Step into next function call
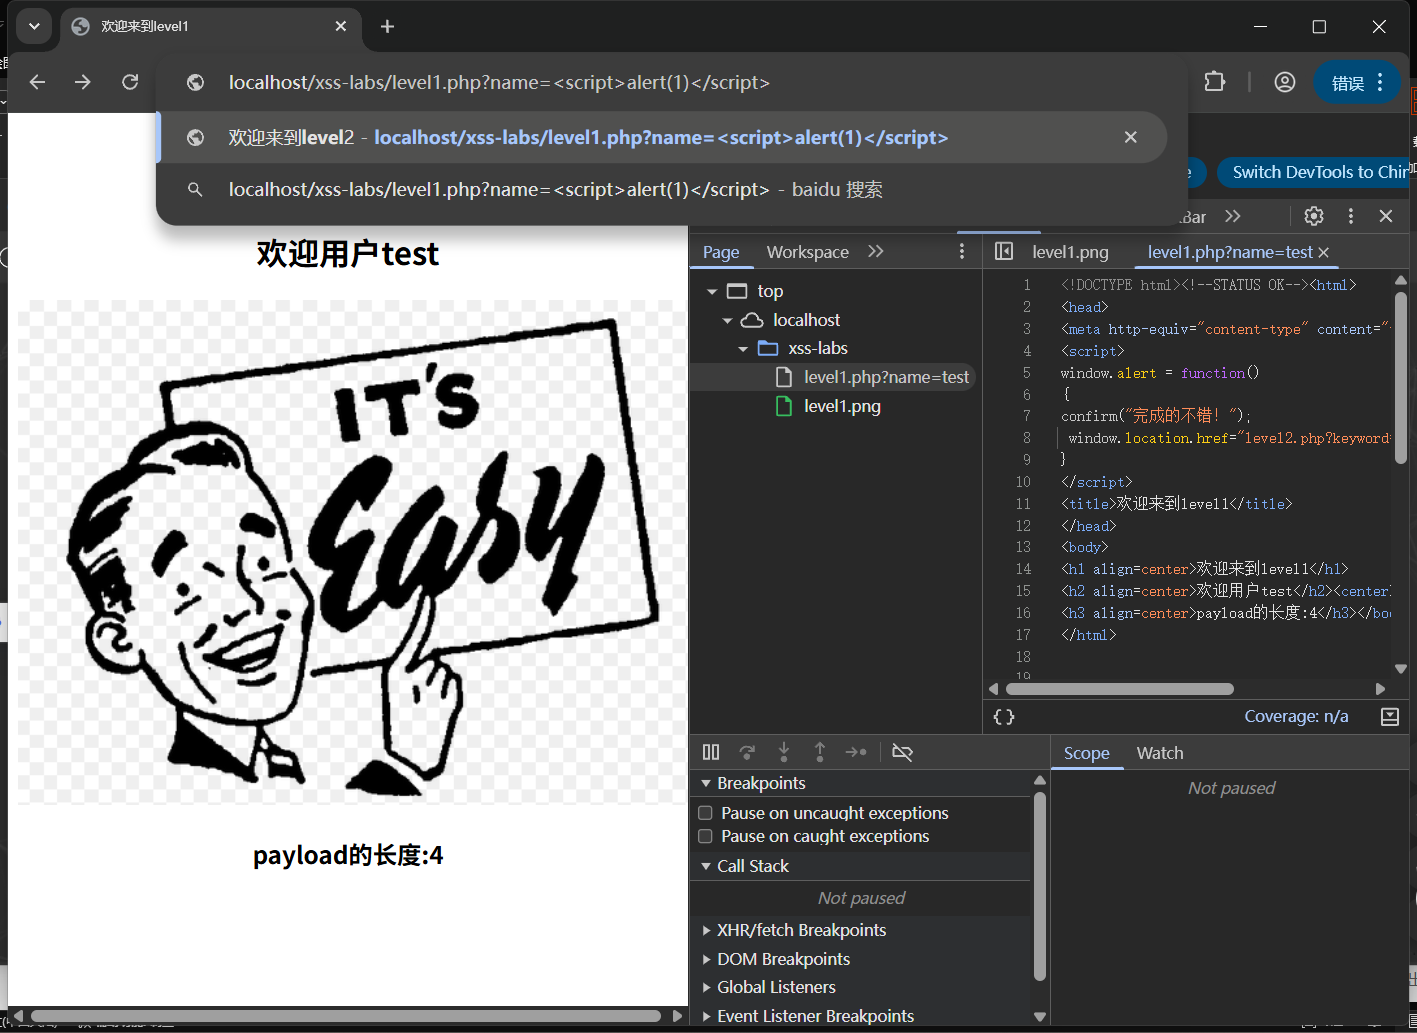This screenshot has height=1033, width=1417. point(784,752)
